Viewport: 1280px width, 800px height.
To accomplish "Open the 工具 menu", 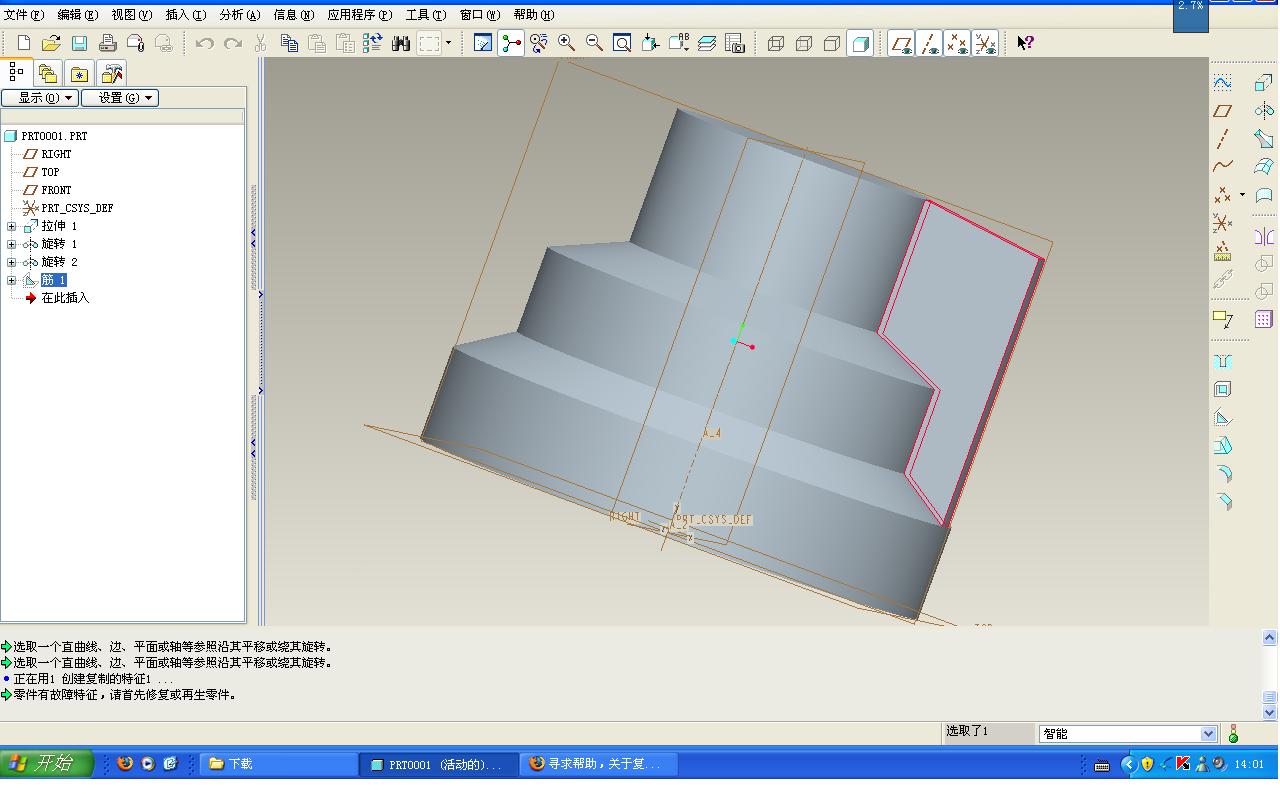I will click(x=426, y=15).
